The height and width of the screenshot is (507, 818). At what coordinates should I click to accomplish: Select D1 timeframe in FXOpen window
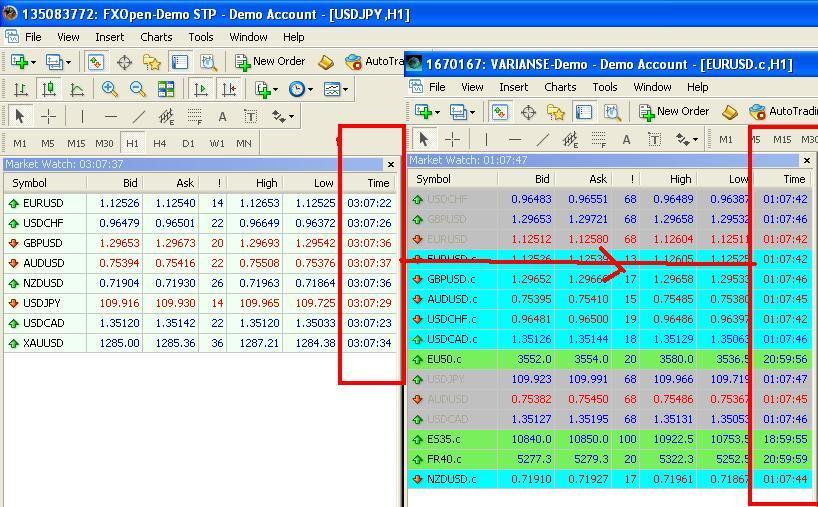tap(188, 143)
